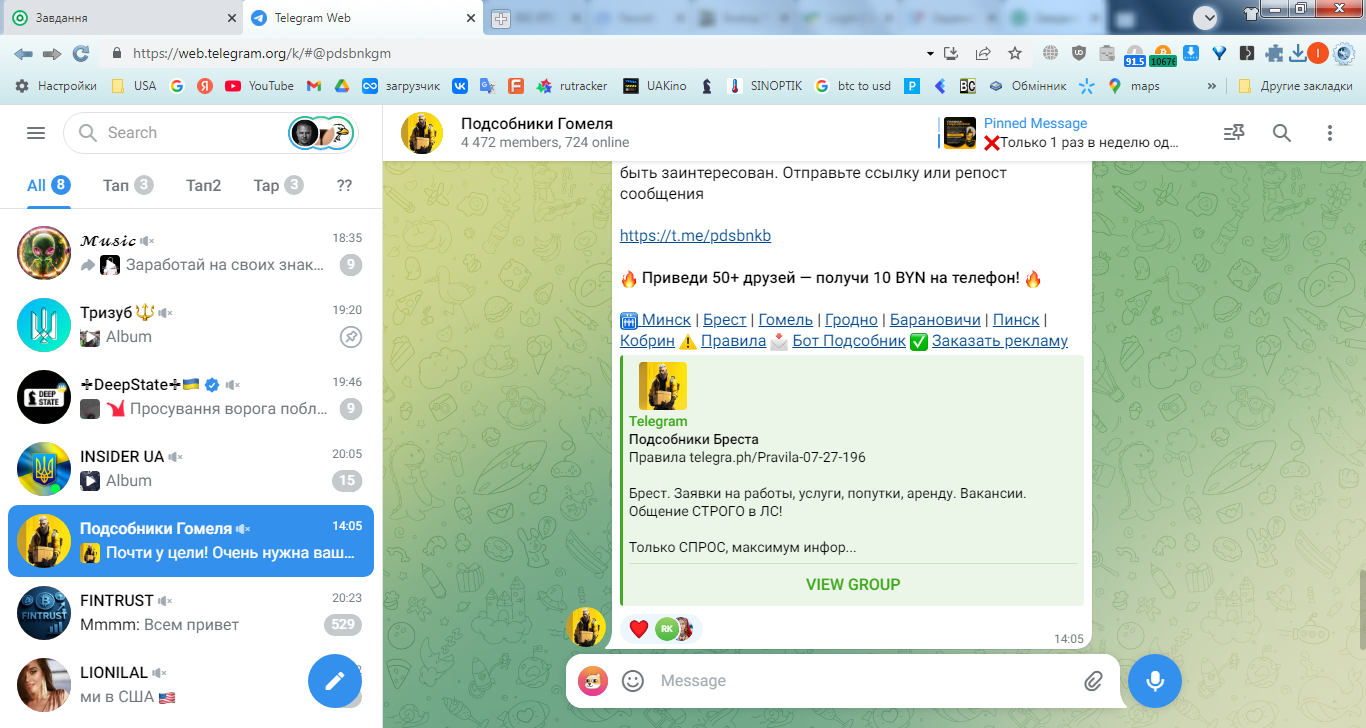Image resolution: width=1366 pixels, height=728 pixels.
Task: Go back with the browser arrow
Action: pos(23,53)
